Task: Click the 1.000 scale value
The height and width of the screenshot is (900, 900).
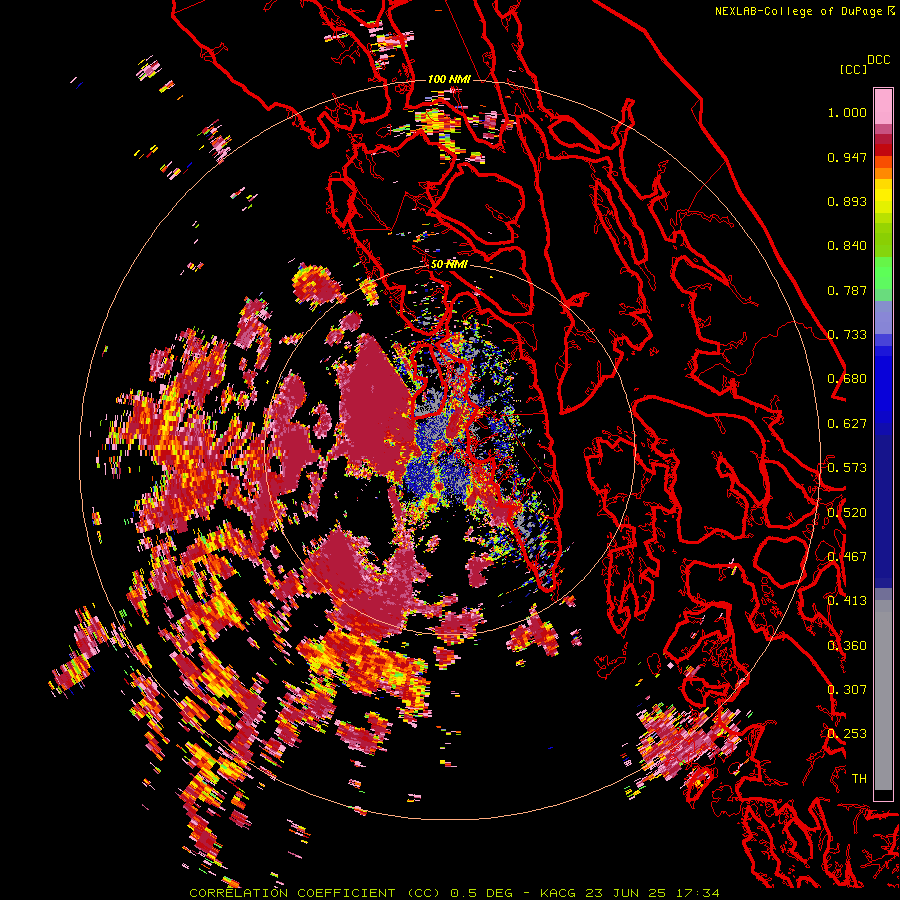Action: [847, 112]
